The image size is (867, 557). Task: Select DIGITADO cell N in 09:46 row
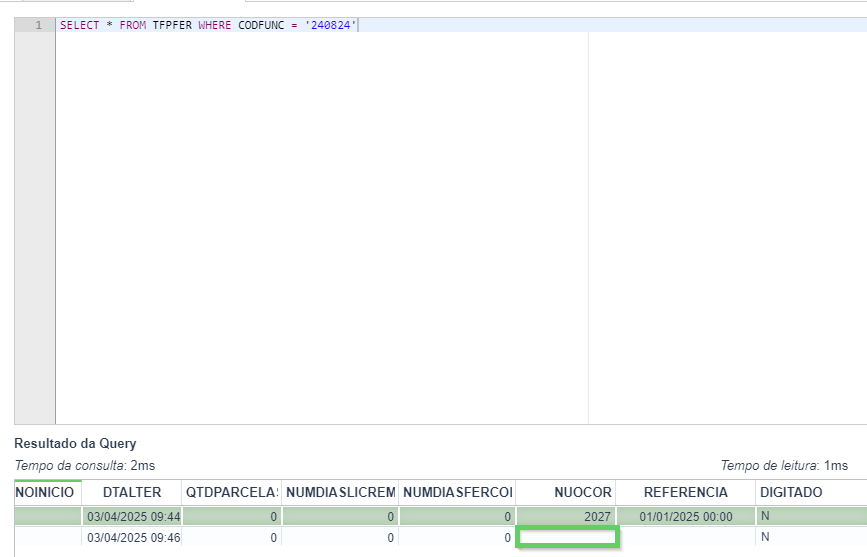coord(811,537)
